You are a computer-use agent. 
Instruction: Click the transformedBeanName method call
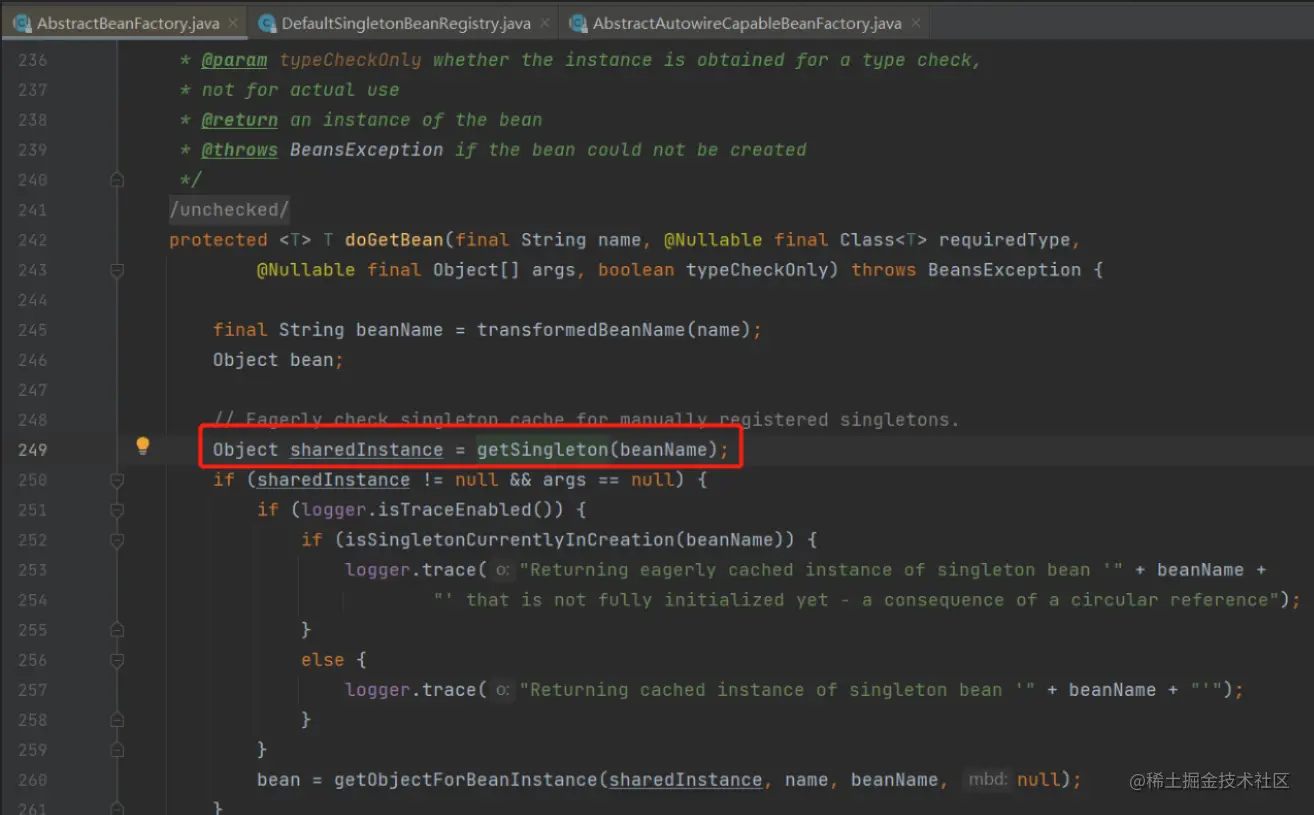pos(581,330)
